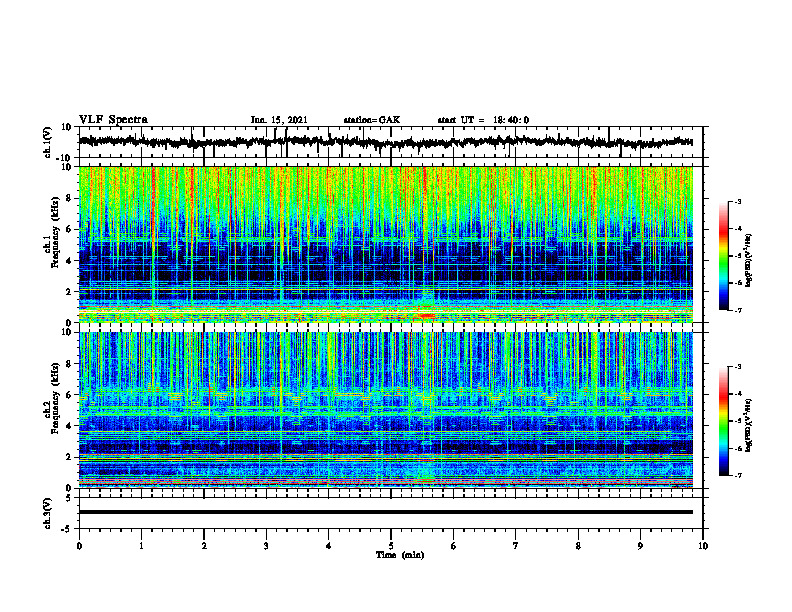Click the ch.1 frequency tick label "6"
The height and width of the screenshot is (612, 792).
pyautogui.click(x=69, y=230)
